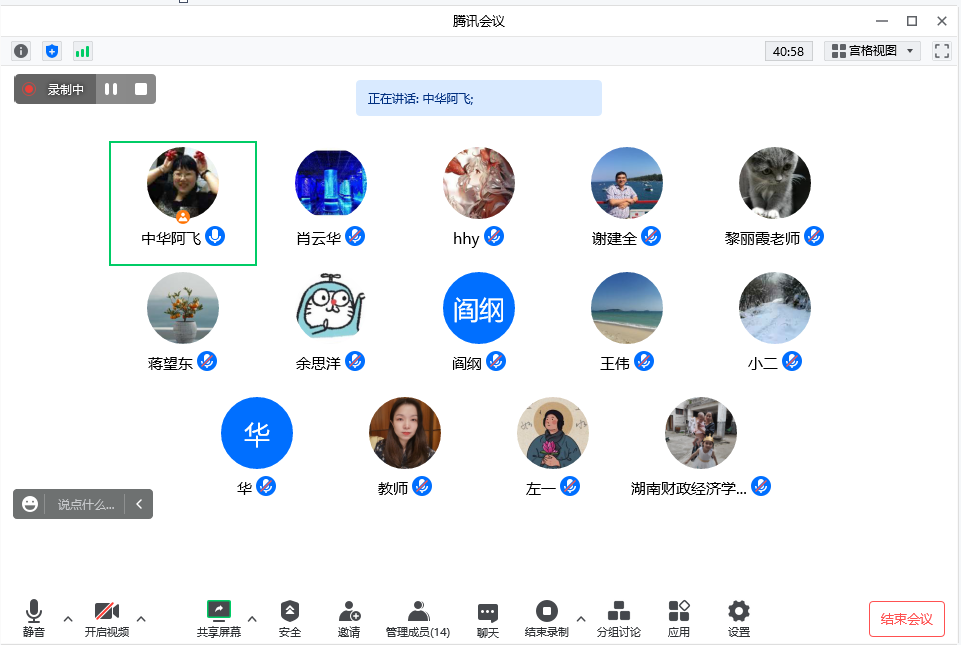Toggle 静音 microphone mute
The image size is (961, 645).
pos(34,617)
